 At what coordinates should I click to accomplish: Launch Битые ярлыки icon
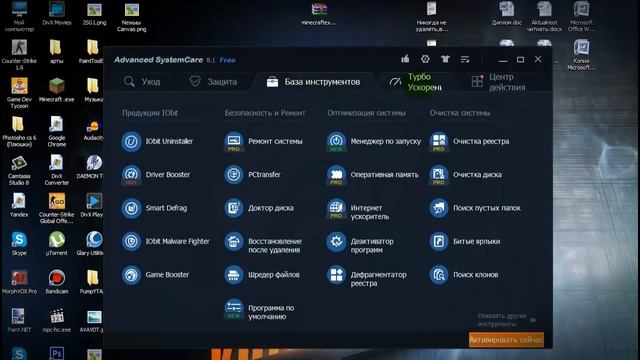pos(439,242)
